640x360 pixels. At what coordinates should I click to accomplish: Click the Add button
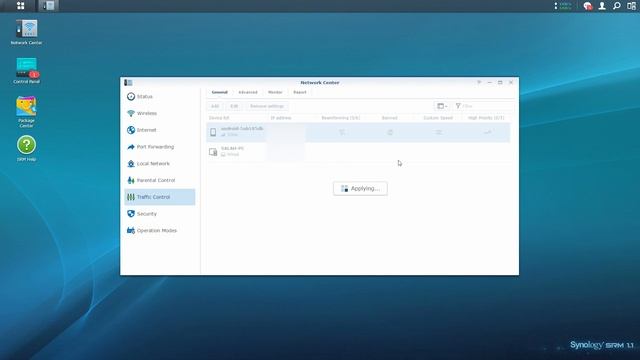pyautogui.click(x=215, y=106)
